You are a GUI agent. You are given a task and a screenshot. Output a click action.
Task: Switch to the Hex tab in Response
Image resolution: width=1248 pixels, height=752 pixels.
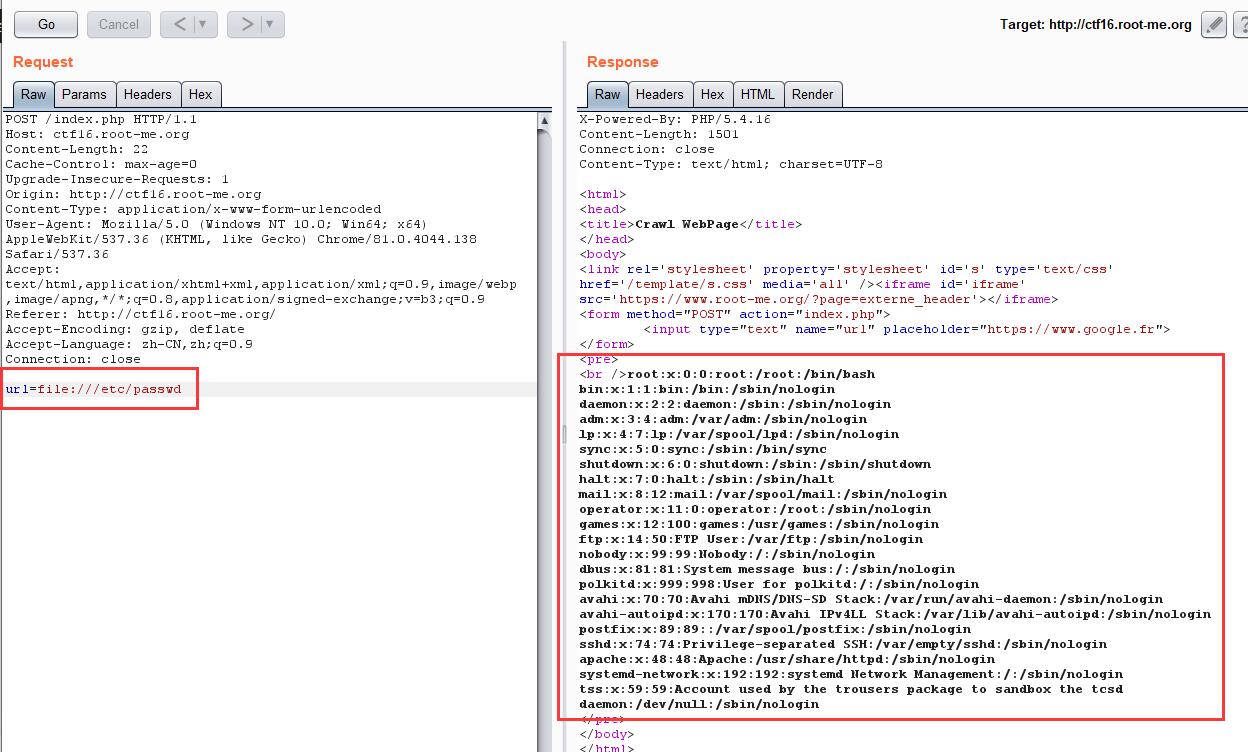click(x=712, y=94)
